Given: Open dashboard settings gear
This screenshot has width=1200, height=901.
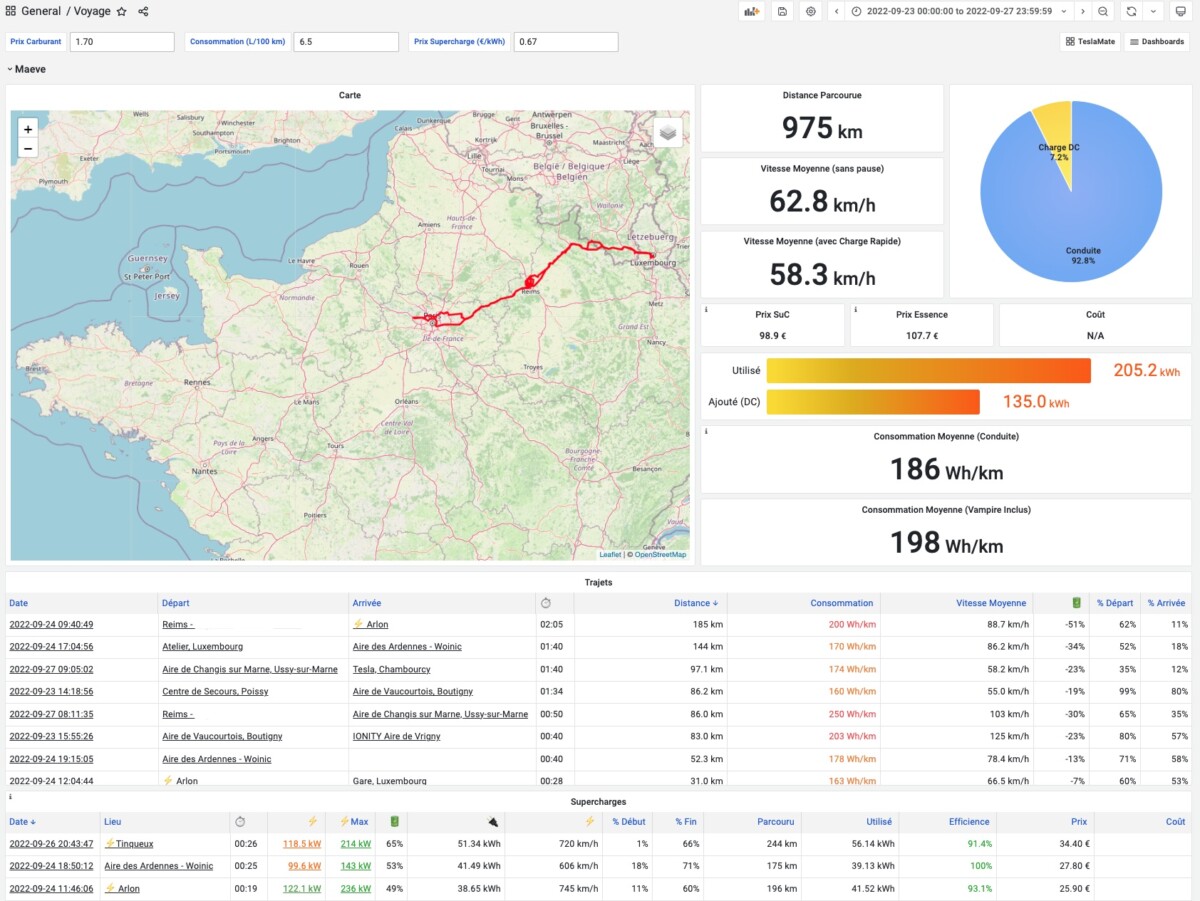Looking at the screenshot, I should coord(811,11).
